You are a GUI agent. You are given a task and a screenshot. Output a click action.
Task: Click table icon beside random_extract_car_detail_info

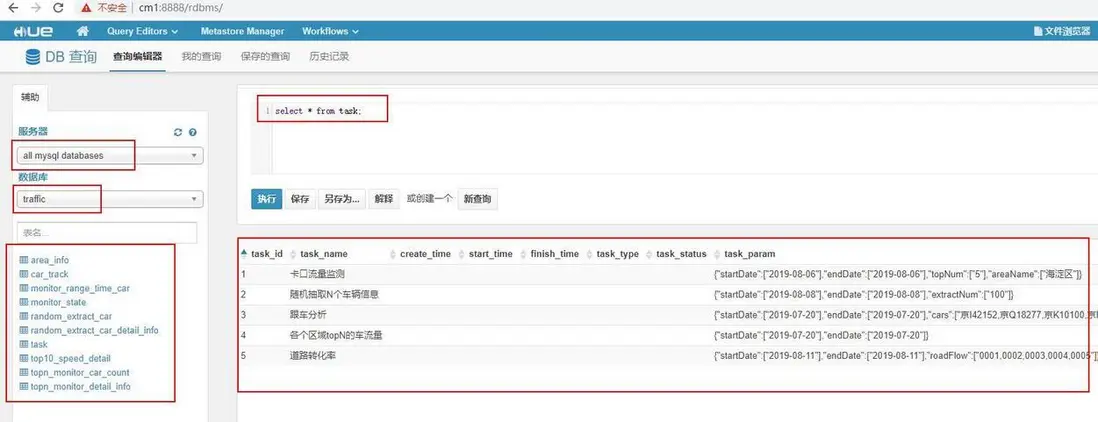click(x=24, y=330)
